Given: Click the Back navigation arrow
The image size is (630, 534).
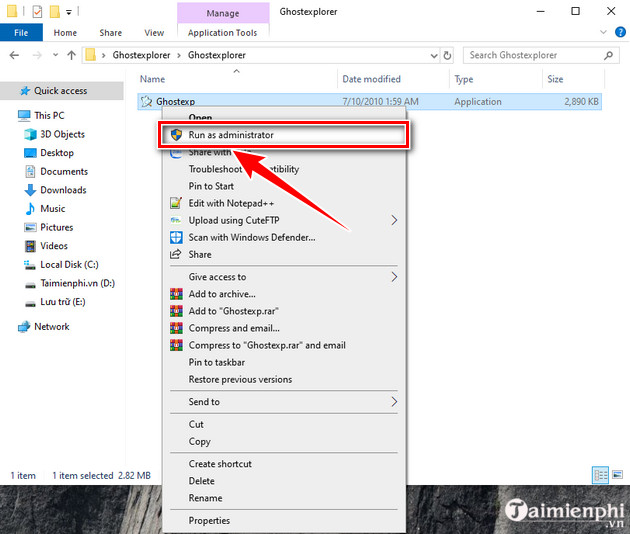Looking at the screenshot, I should click(14, 55).
